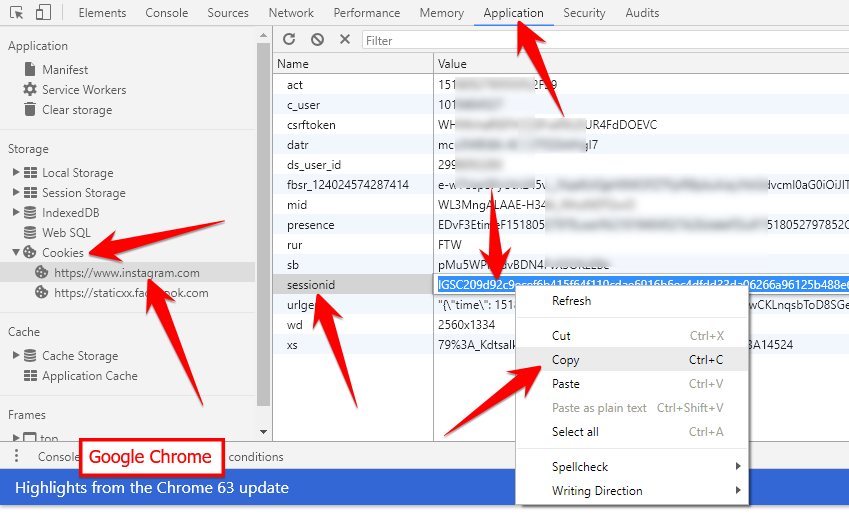The height and width of the screenshot is (517, 849).
Task: Choose Select all in context menu
Action: pyautogui.click(x=575, y=432)
